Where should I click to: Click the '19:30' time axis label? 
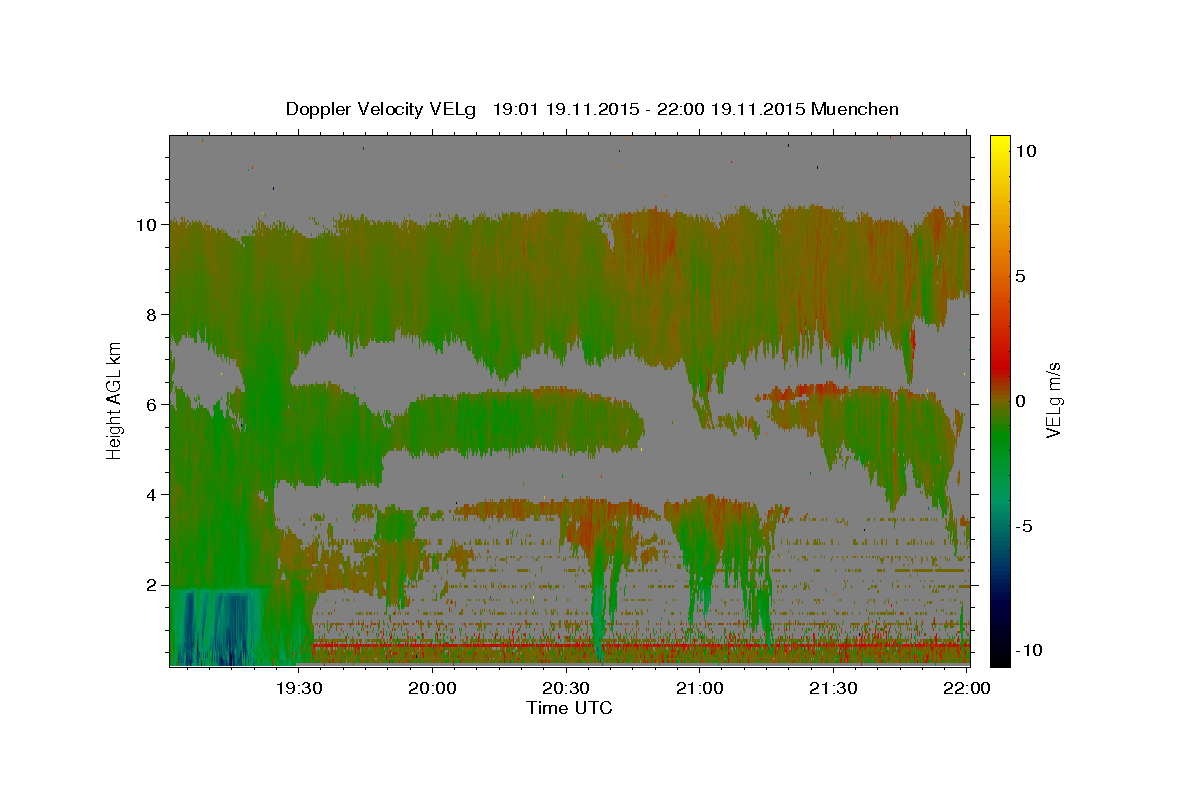[299, 688]
